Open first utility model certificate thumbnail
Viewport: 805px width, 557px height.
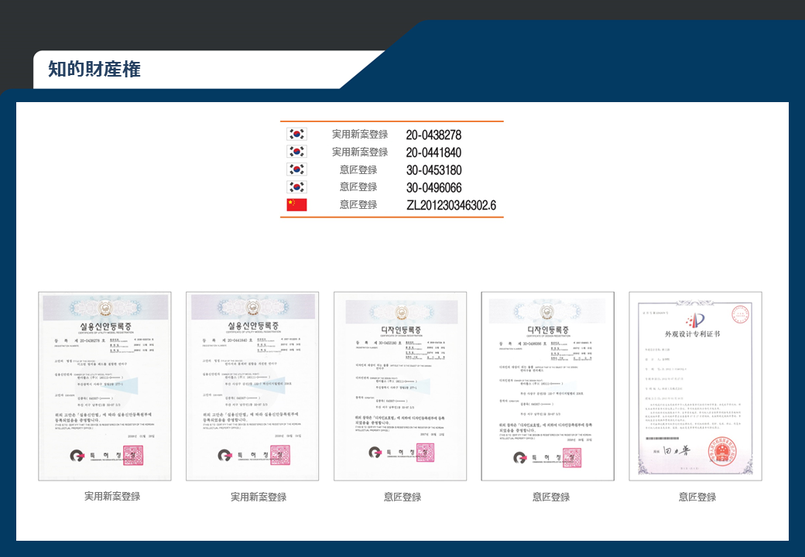pos(105,386)
